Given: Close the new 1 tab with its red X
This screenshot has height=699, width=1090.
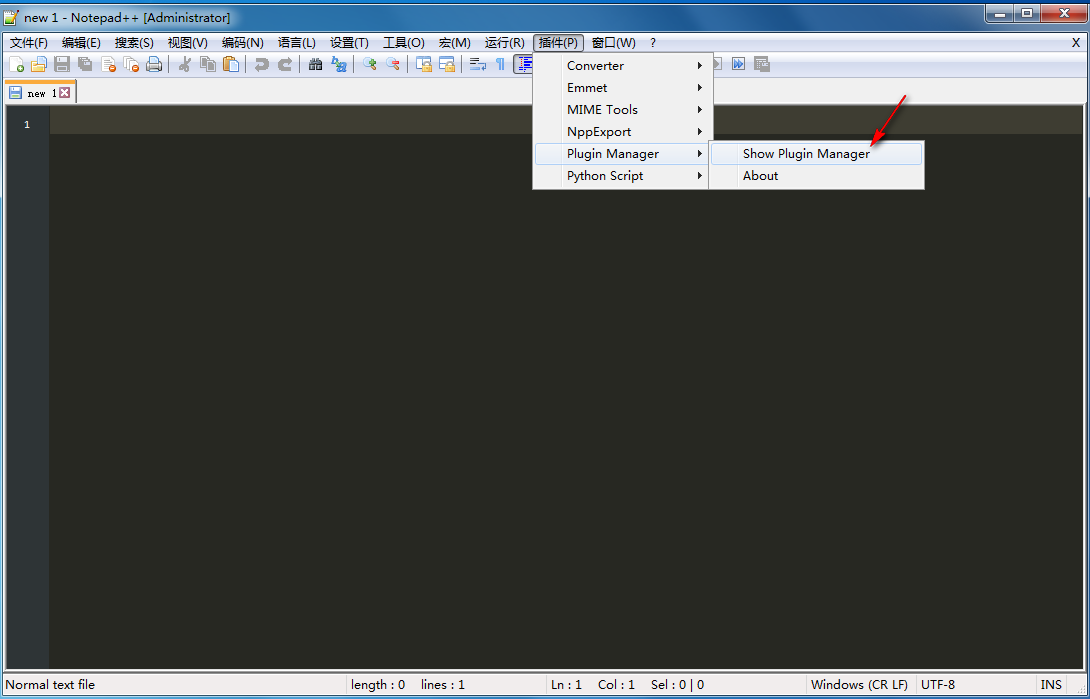Looking at the screenshot, I should point(65,92).
